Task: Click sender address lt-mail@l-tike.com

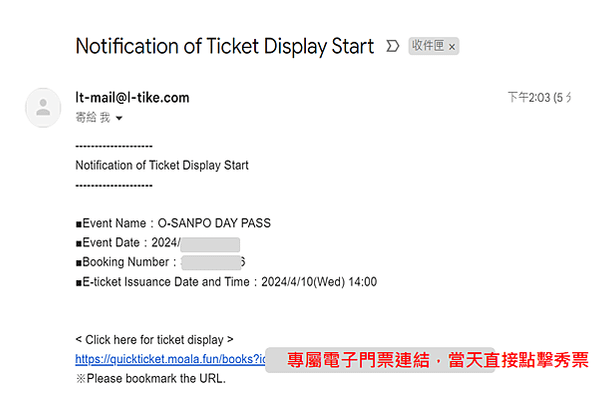Action: pyautogui.click(x=132, y=98)
